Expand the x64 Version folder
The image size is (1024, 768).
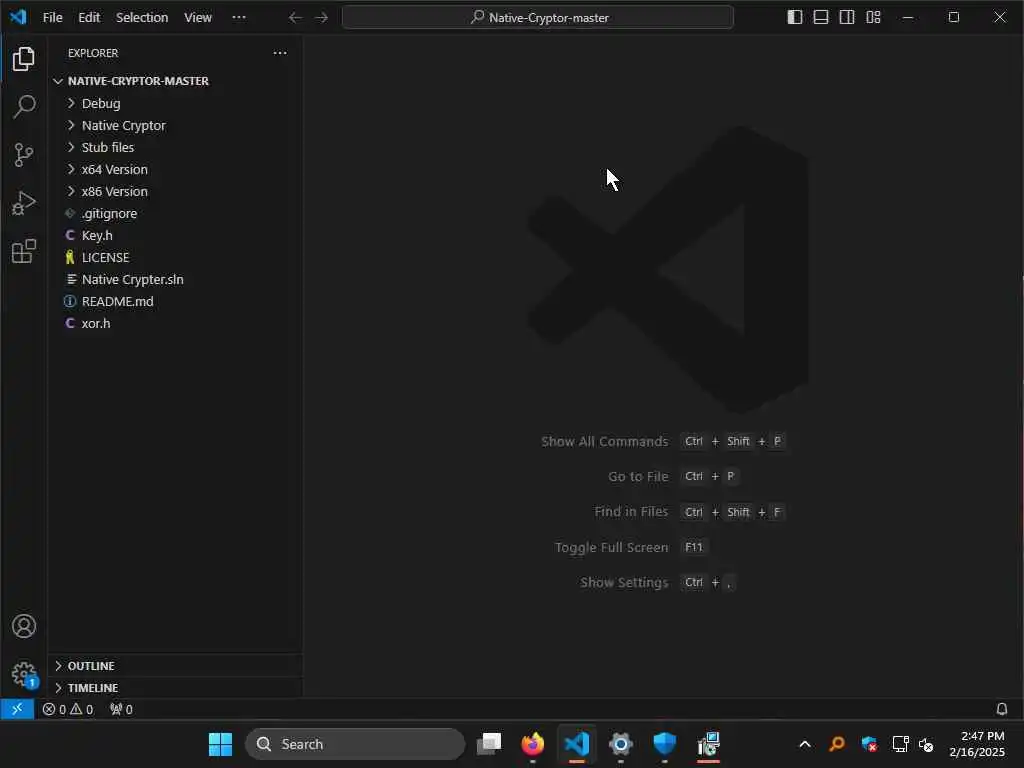pos(175,169)
